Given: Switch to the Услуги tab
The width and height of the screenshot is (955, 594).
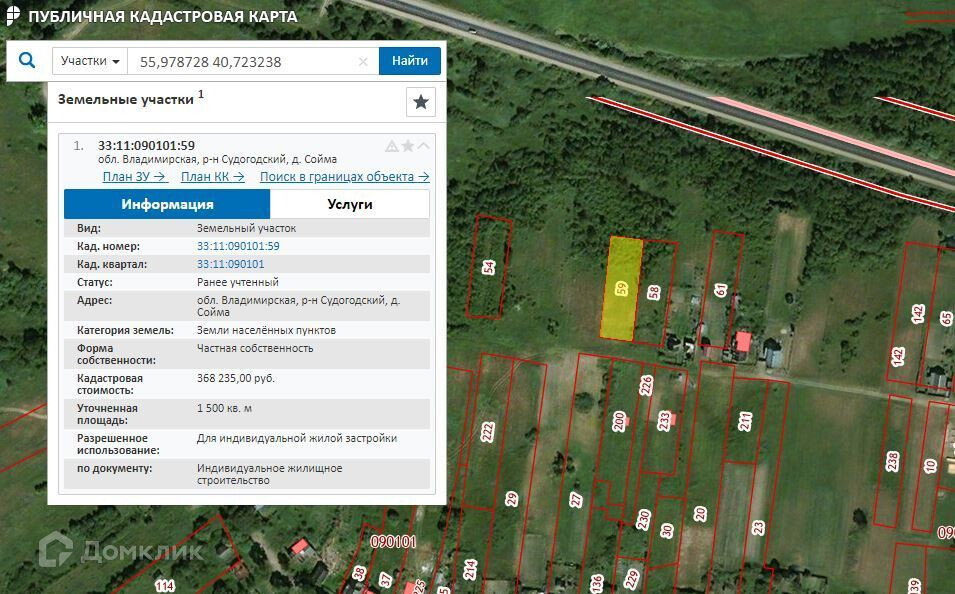Looking at the screenshot, I should click(x=350, y=204).
